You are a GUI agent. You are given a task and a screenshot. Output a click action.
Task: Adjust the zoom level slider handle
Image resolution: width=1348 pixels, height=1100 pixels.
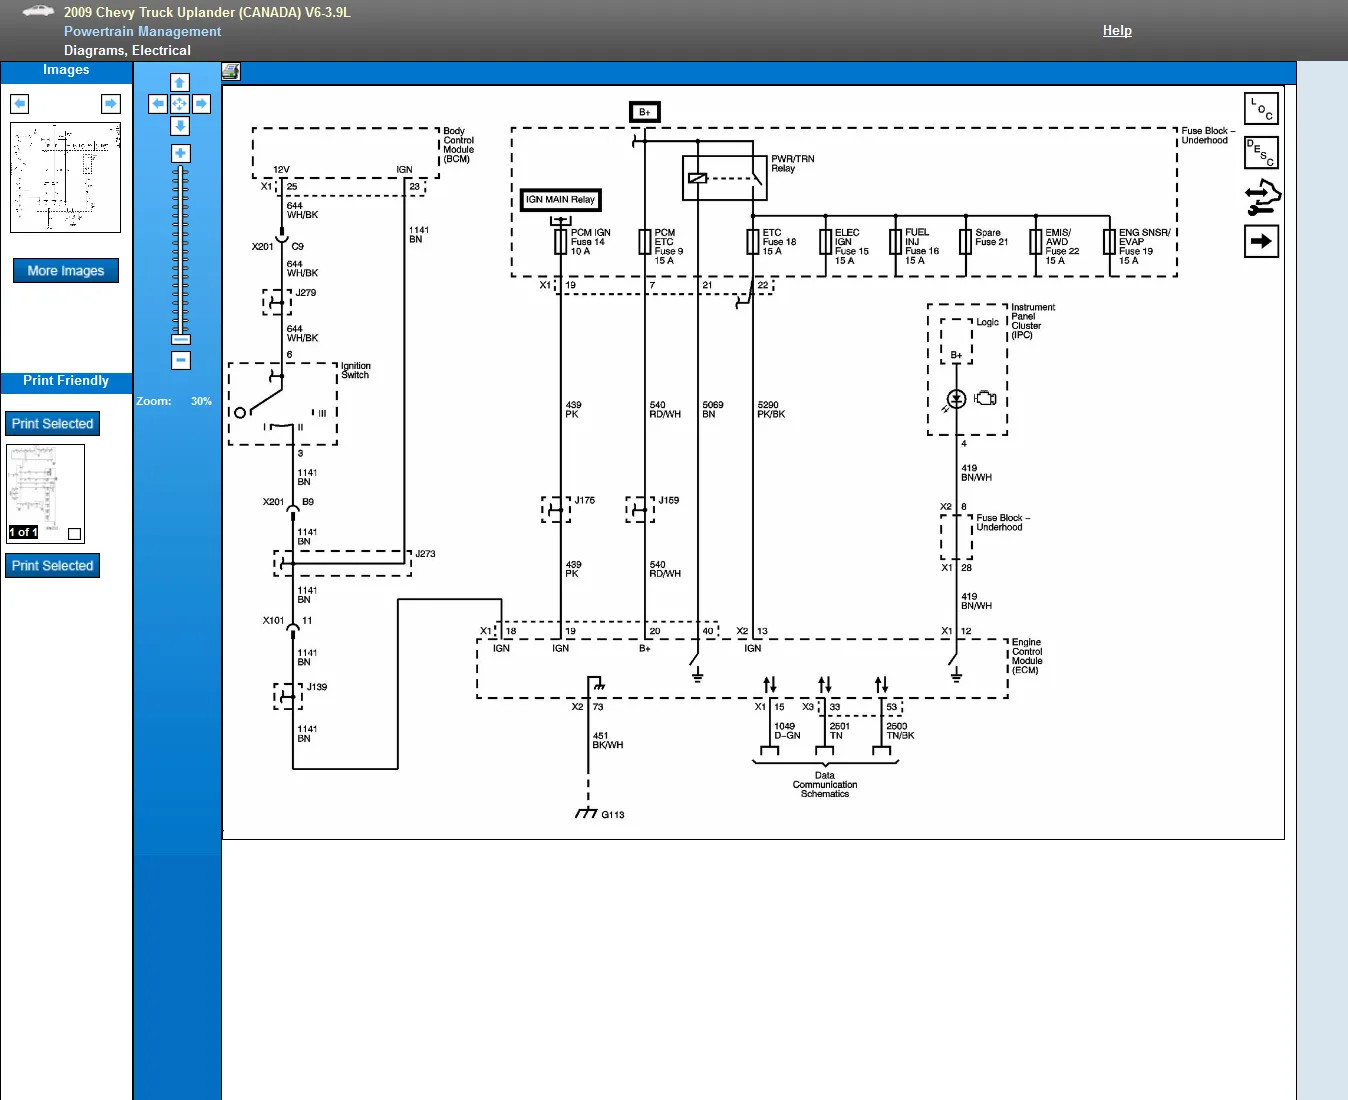click(180, 339)
